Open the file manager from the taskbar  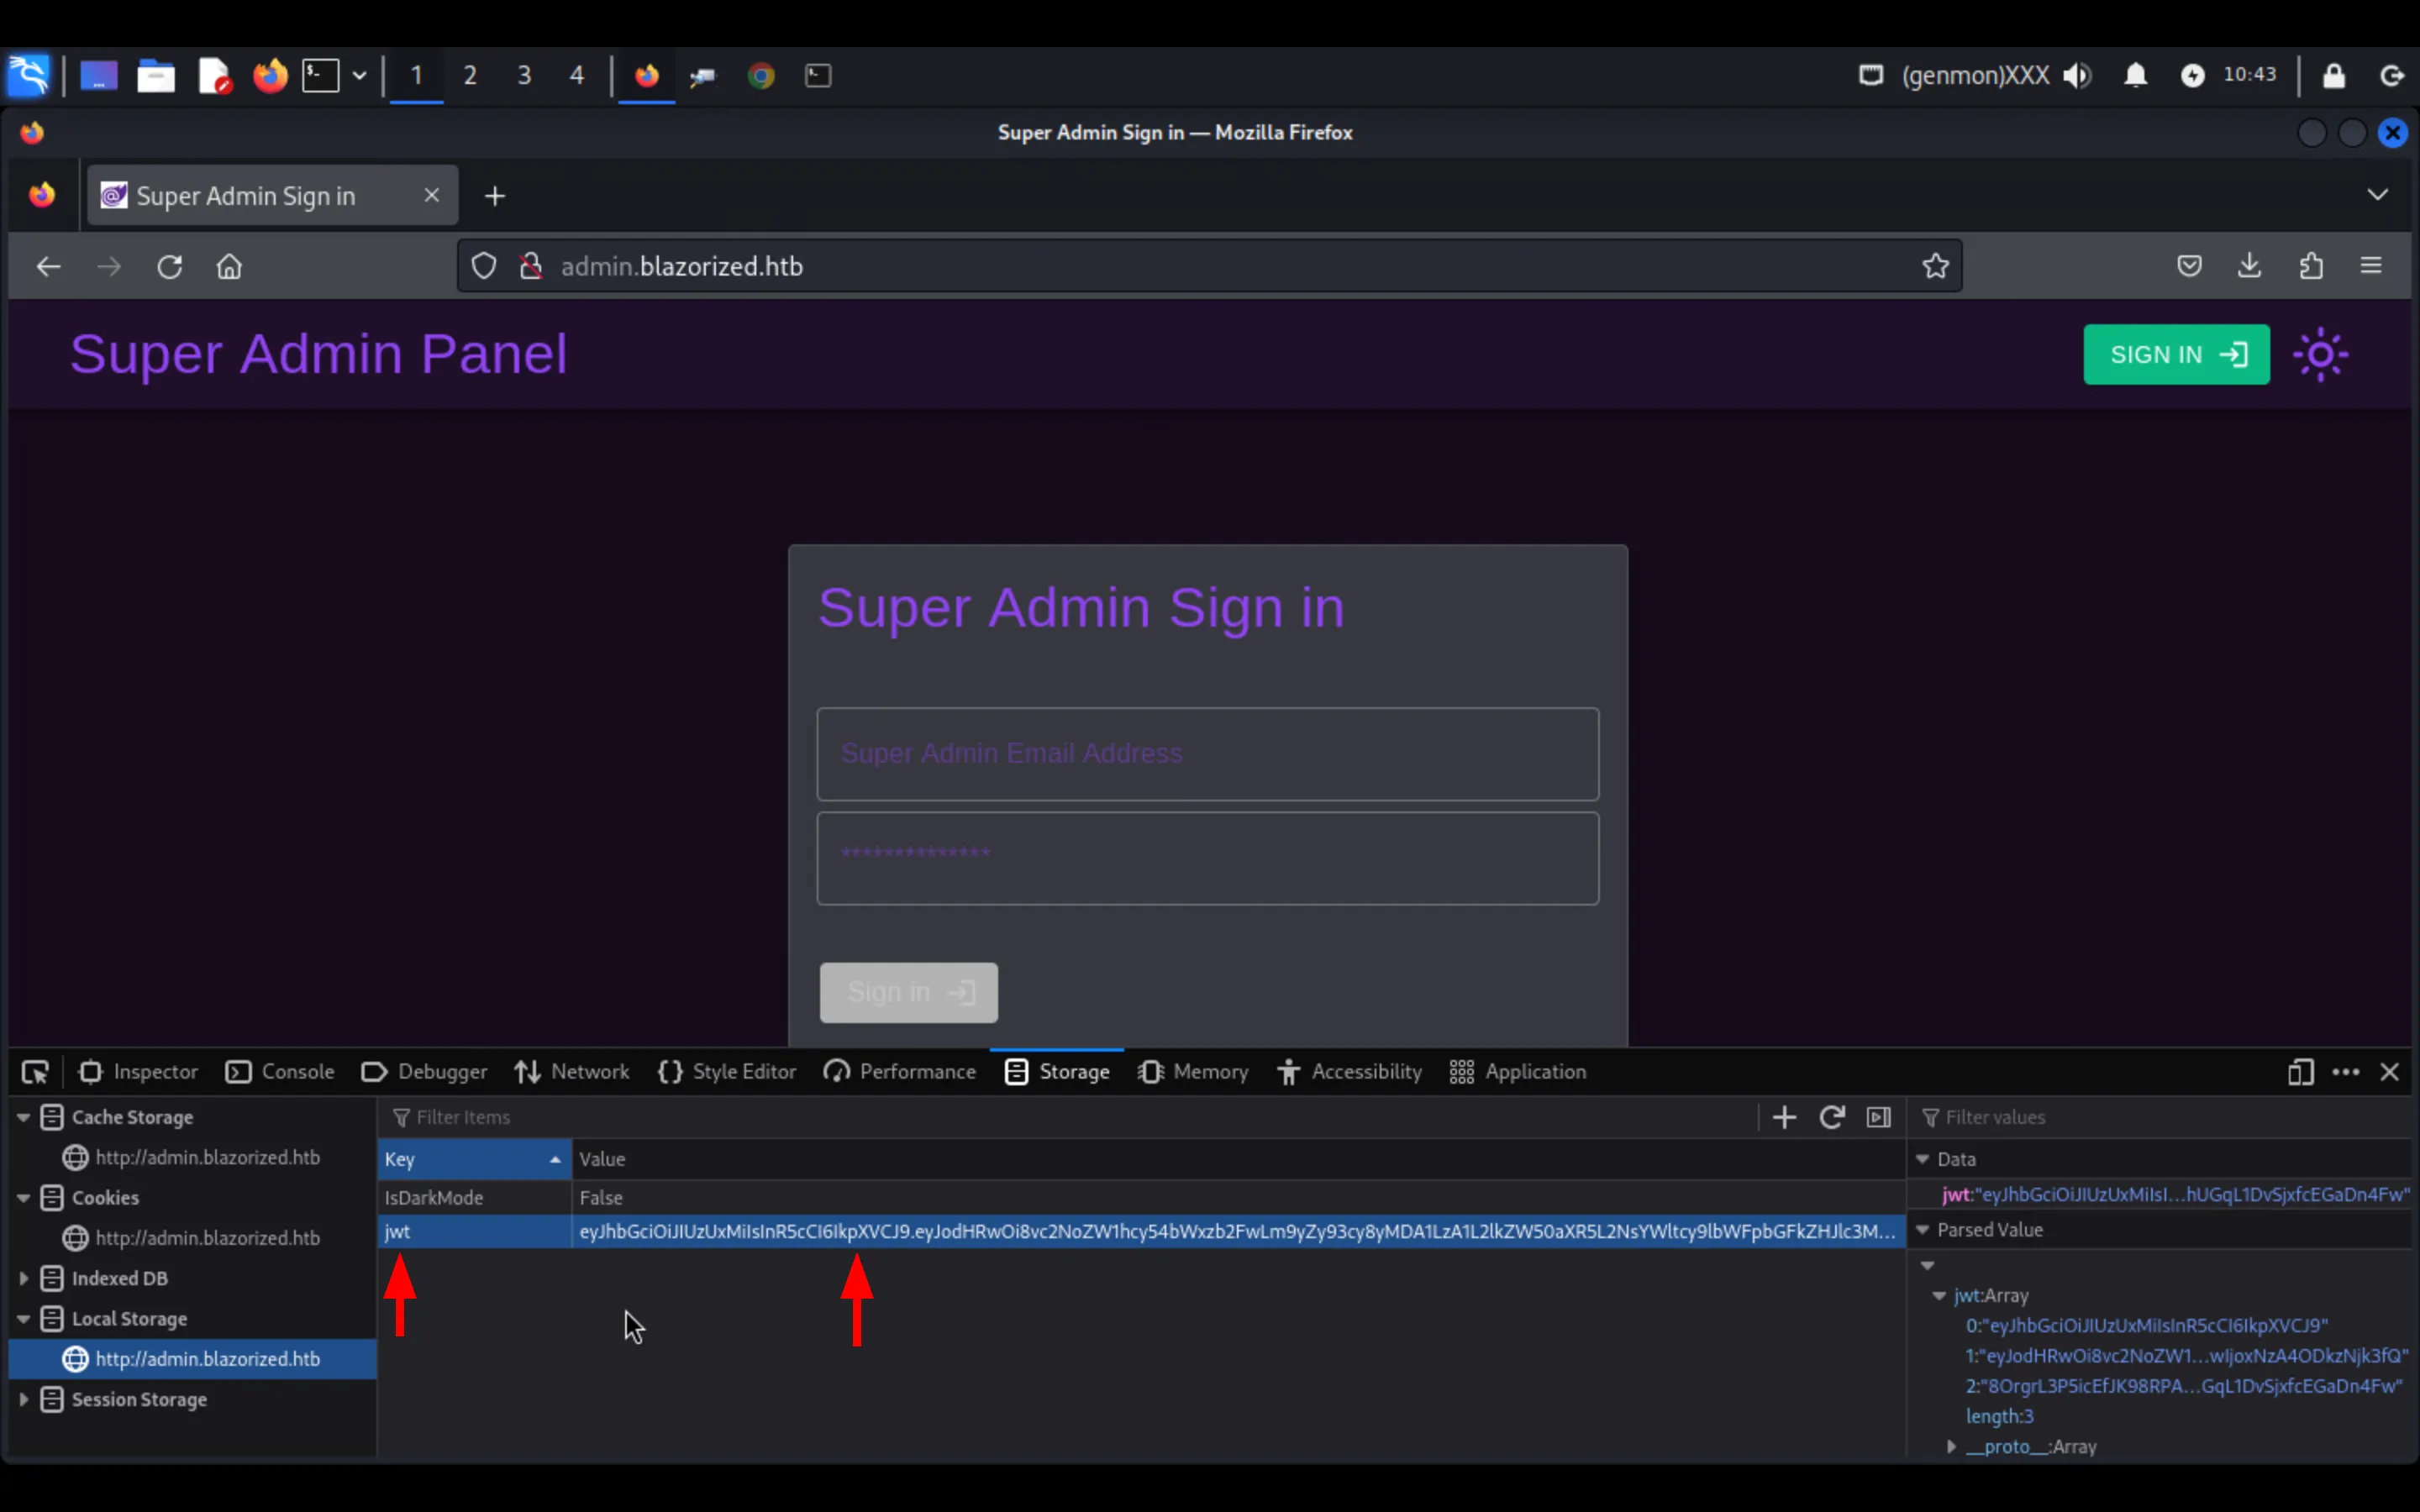click(x=156, y=75)
